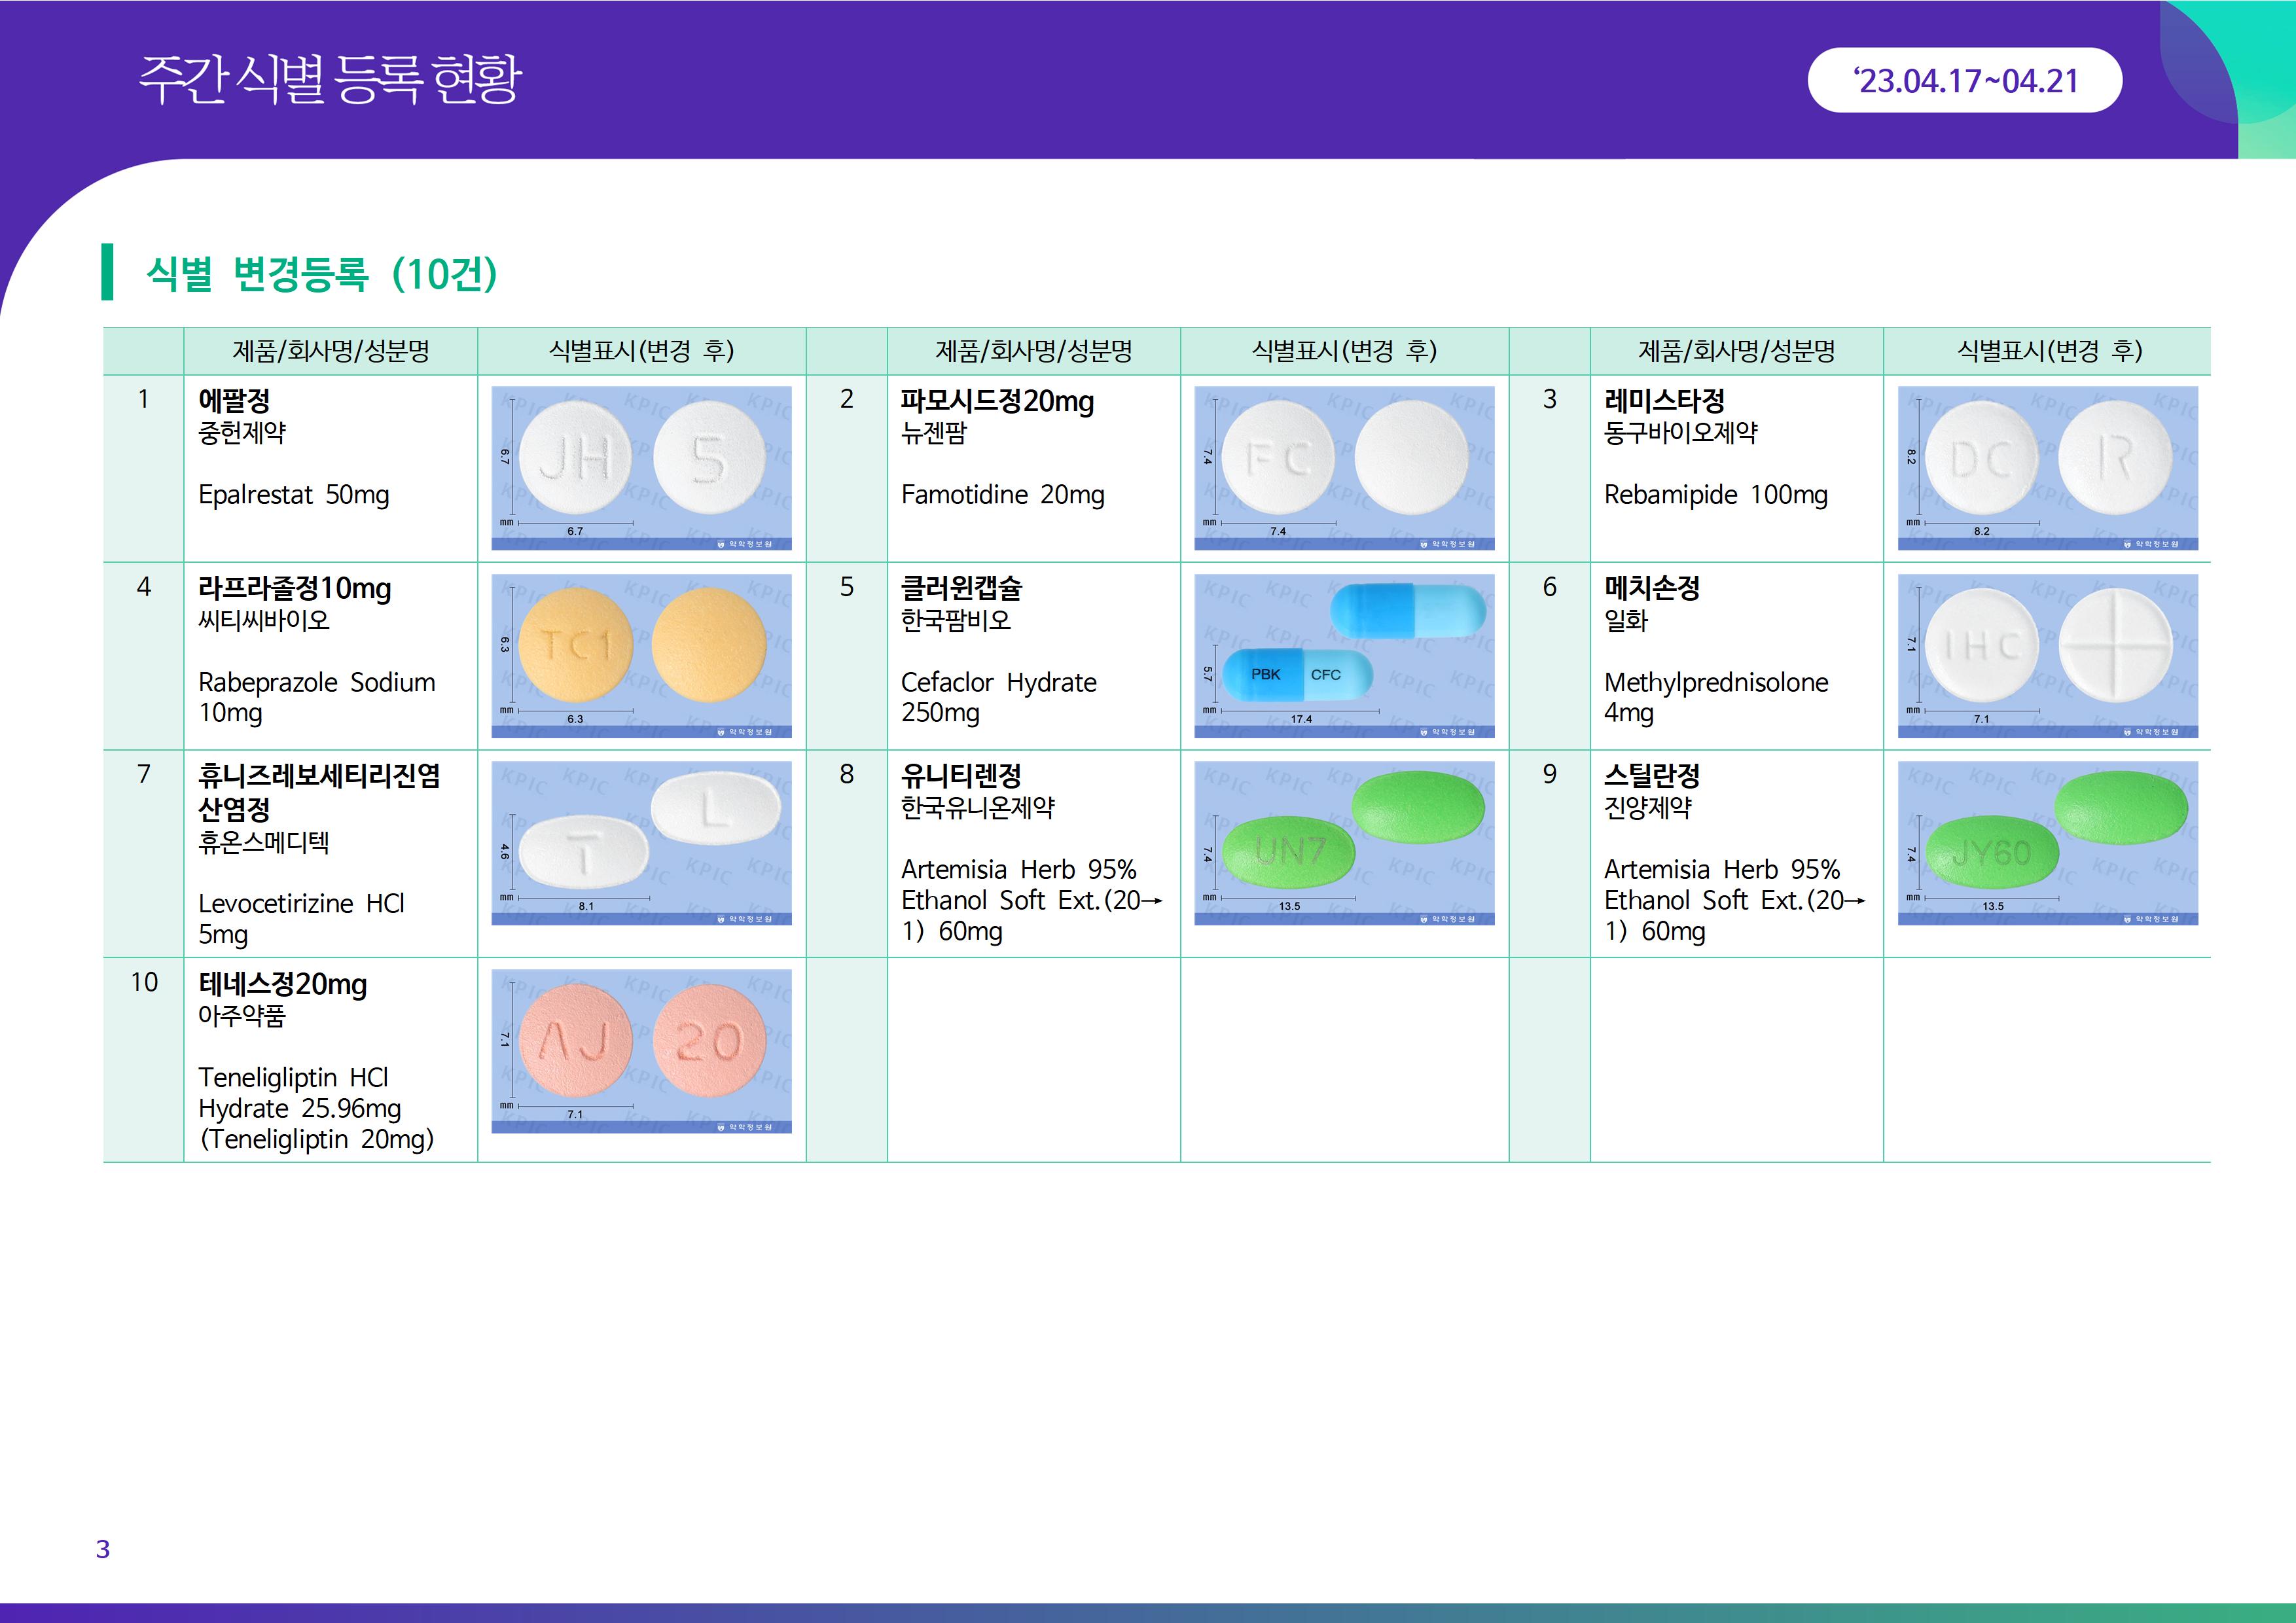The width and height of the screenshot is (2296, 1623).
Task: Click the pink AJ 20 pill image
Action: 641,1050
